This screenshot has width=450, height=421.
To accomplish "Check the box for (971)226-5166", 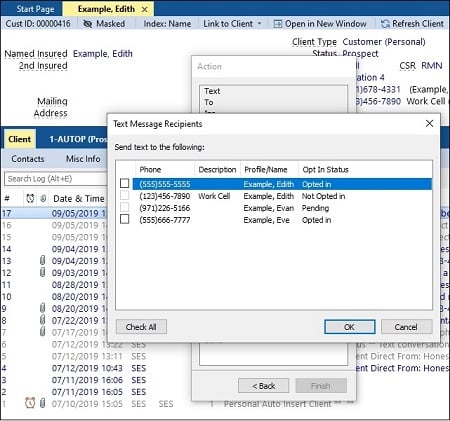I will [125, 207].
